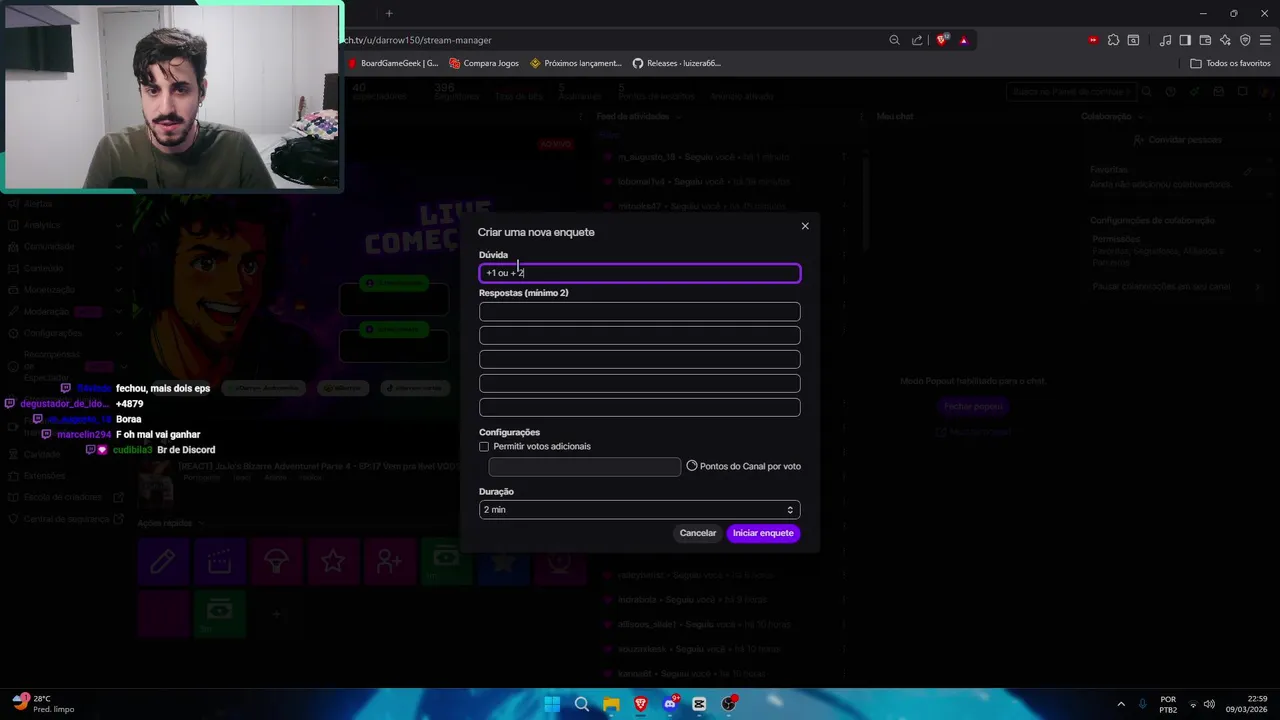This screenshot has height=720, width=1280.
Task: Toggle the browser sidebar panel icon
Action: point(1185,40)
